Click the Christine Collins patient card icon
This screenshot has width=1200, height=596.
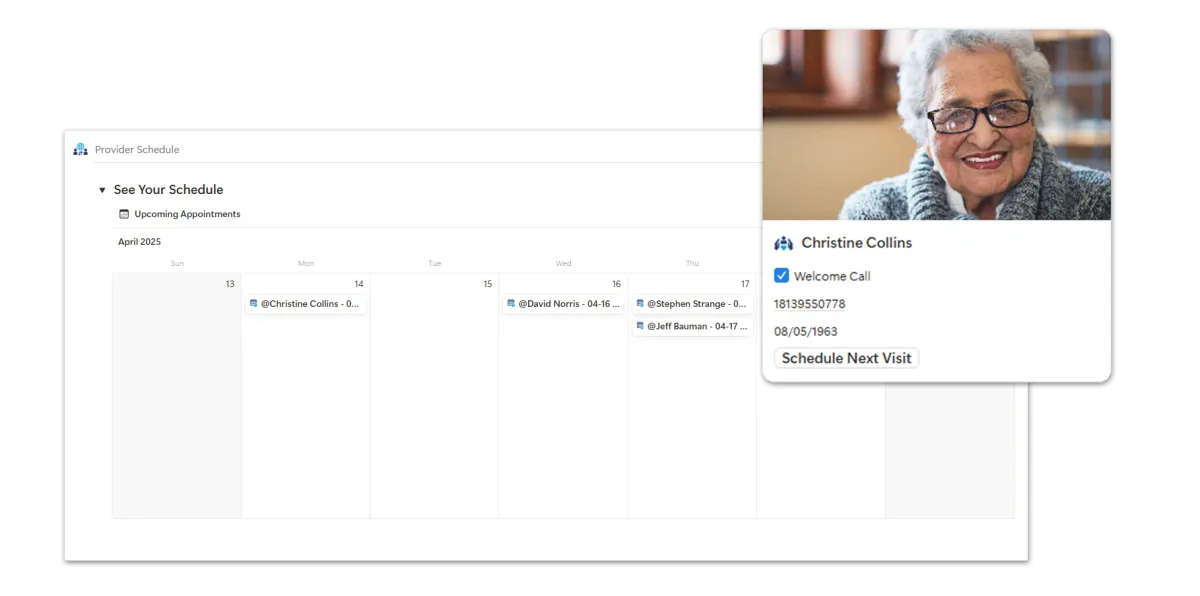(x=784, y=243)
